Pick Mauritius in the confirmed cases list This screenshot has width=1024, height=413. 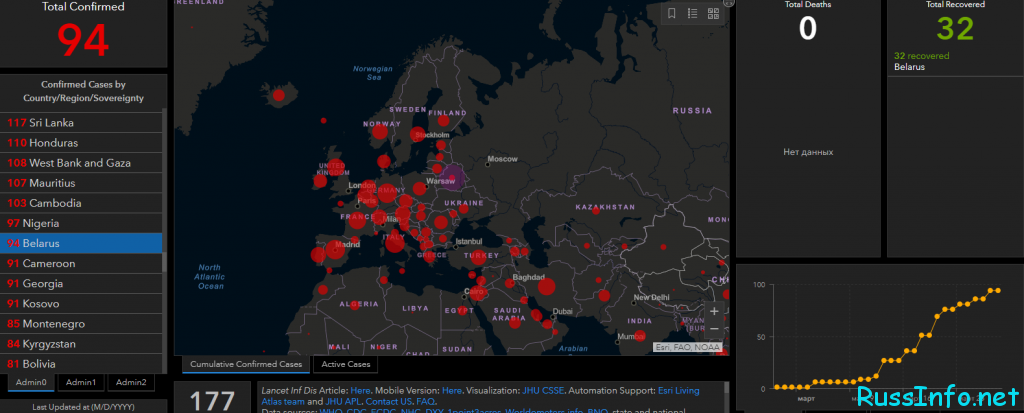click(81, 183)
